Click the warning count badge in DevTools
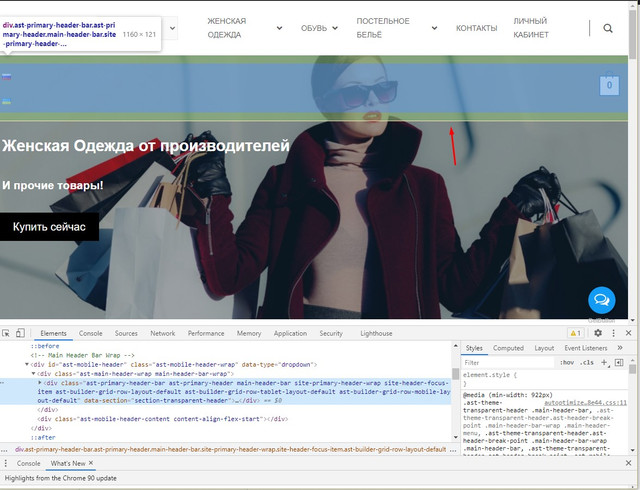This screenshot has width=640, height=490. coord(576,333)
